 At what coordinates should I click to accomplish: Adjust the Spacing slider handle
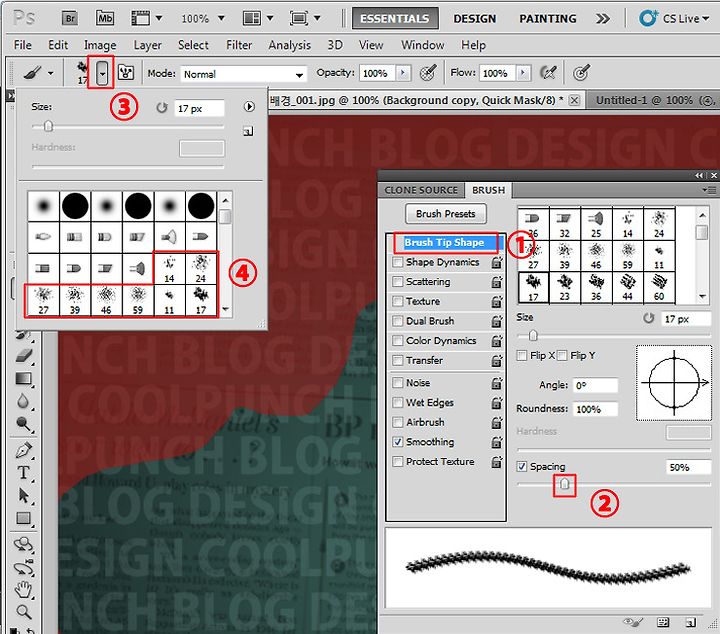[564, 484]
